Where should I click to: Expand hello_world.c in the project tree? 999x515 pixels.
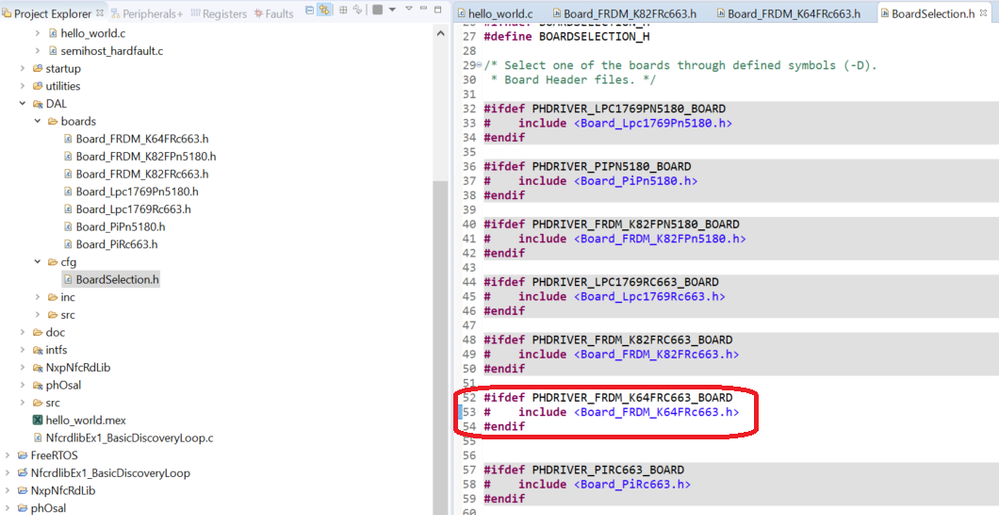tap(38, 33)
